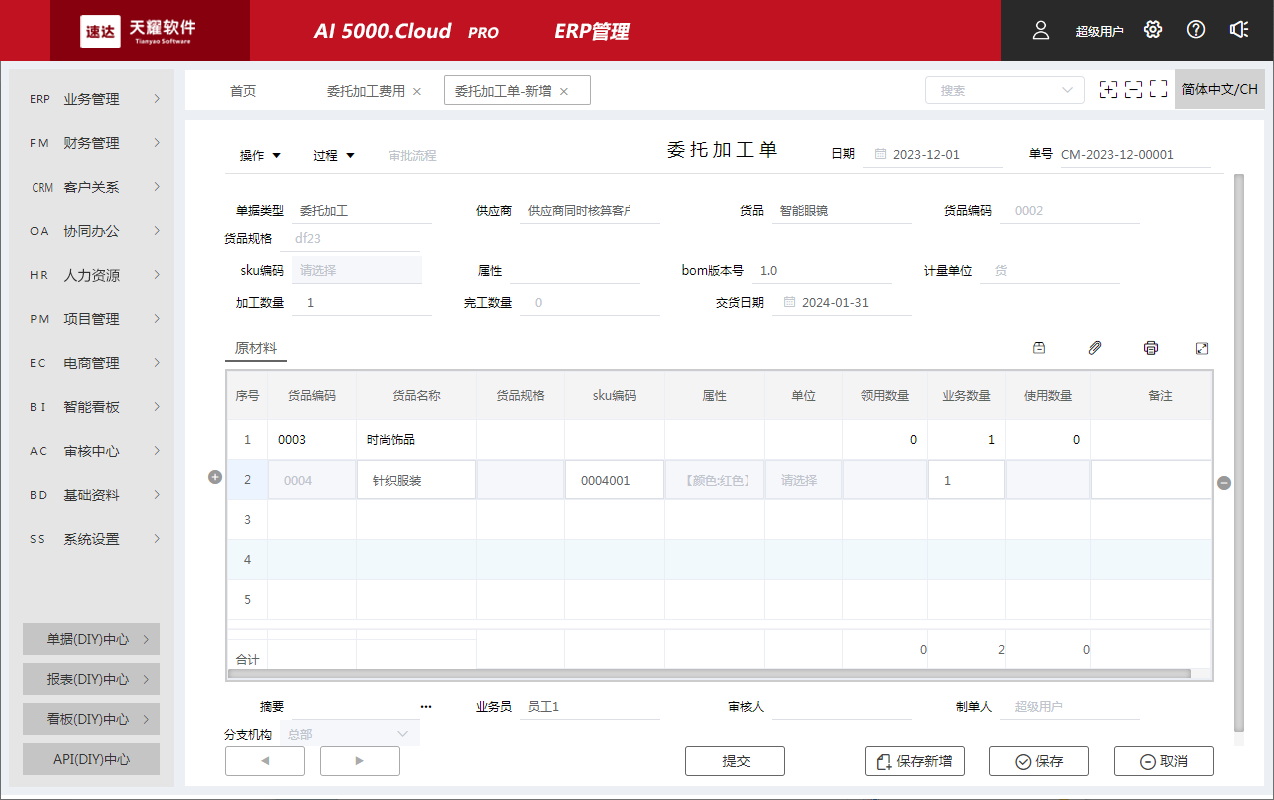The image size is (1274, 800).
Task: Open the 操作 operations dropdown
Action: [x=259, y=155]
